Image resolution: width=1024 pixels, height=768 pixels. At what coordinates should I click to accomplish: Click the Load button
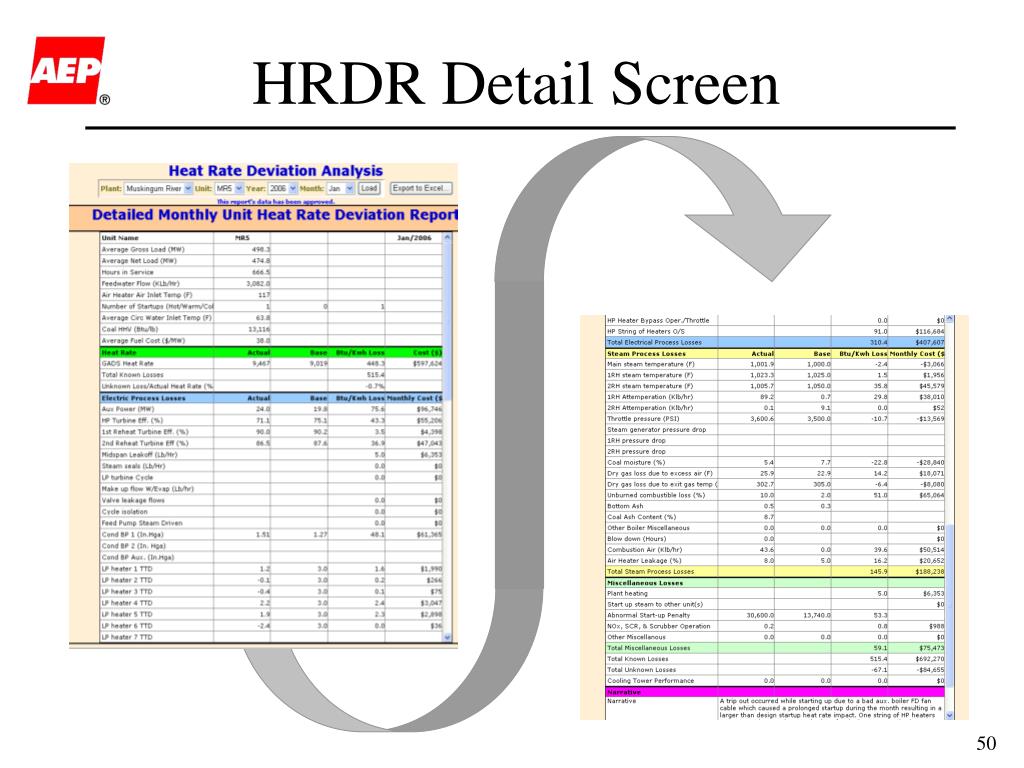pos(369,188)
